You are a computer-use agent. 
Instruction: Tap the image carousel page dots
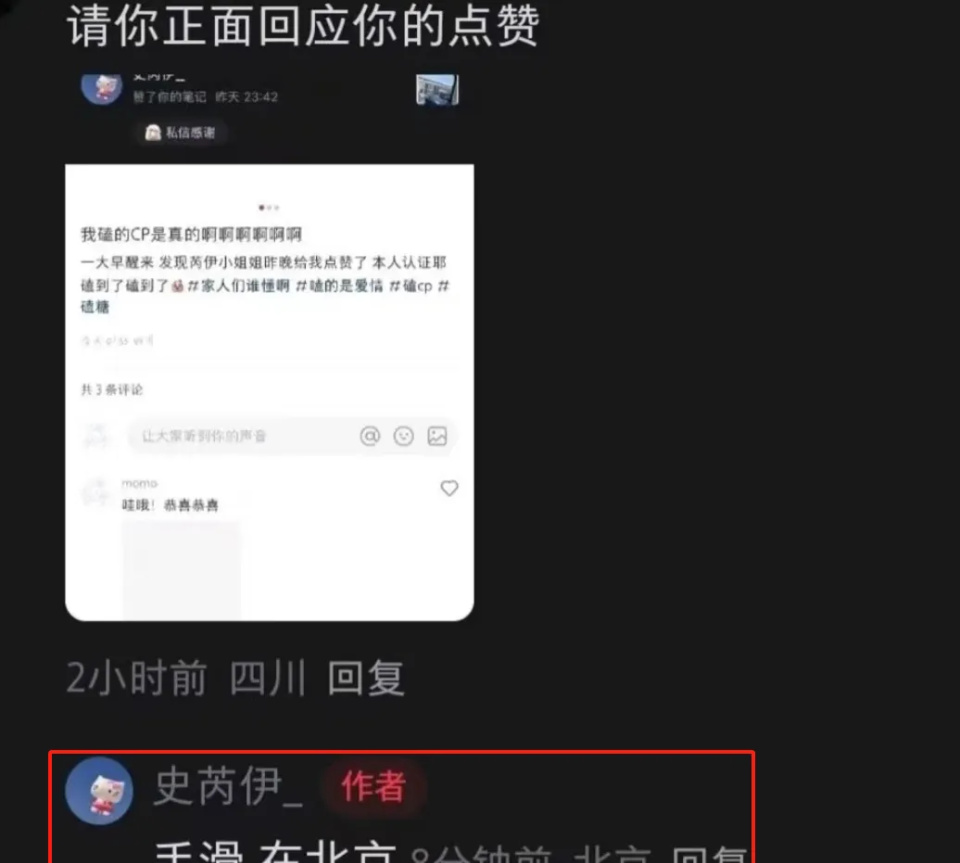269,207
